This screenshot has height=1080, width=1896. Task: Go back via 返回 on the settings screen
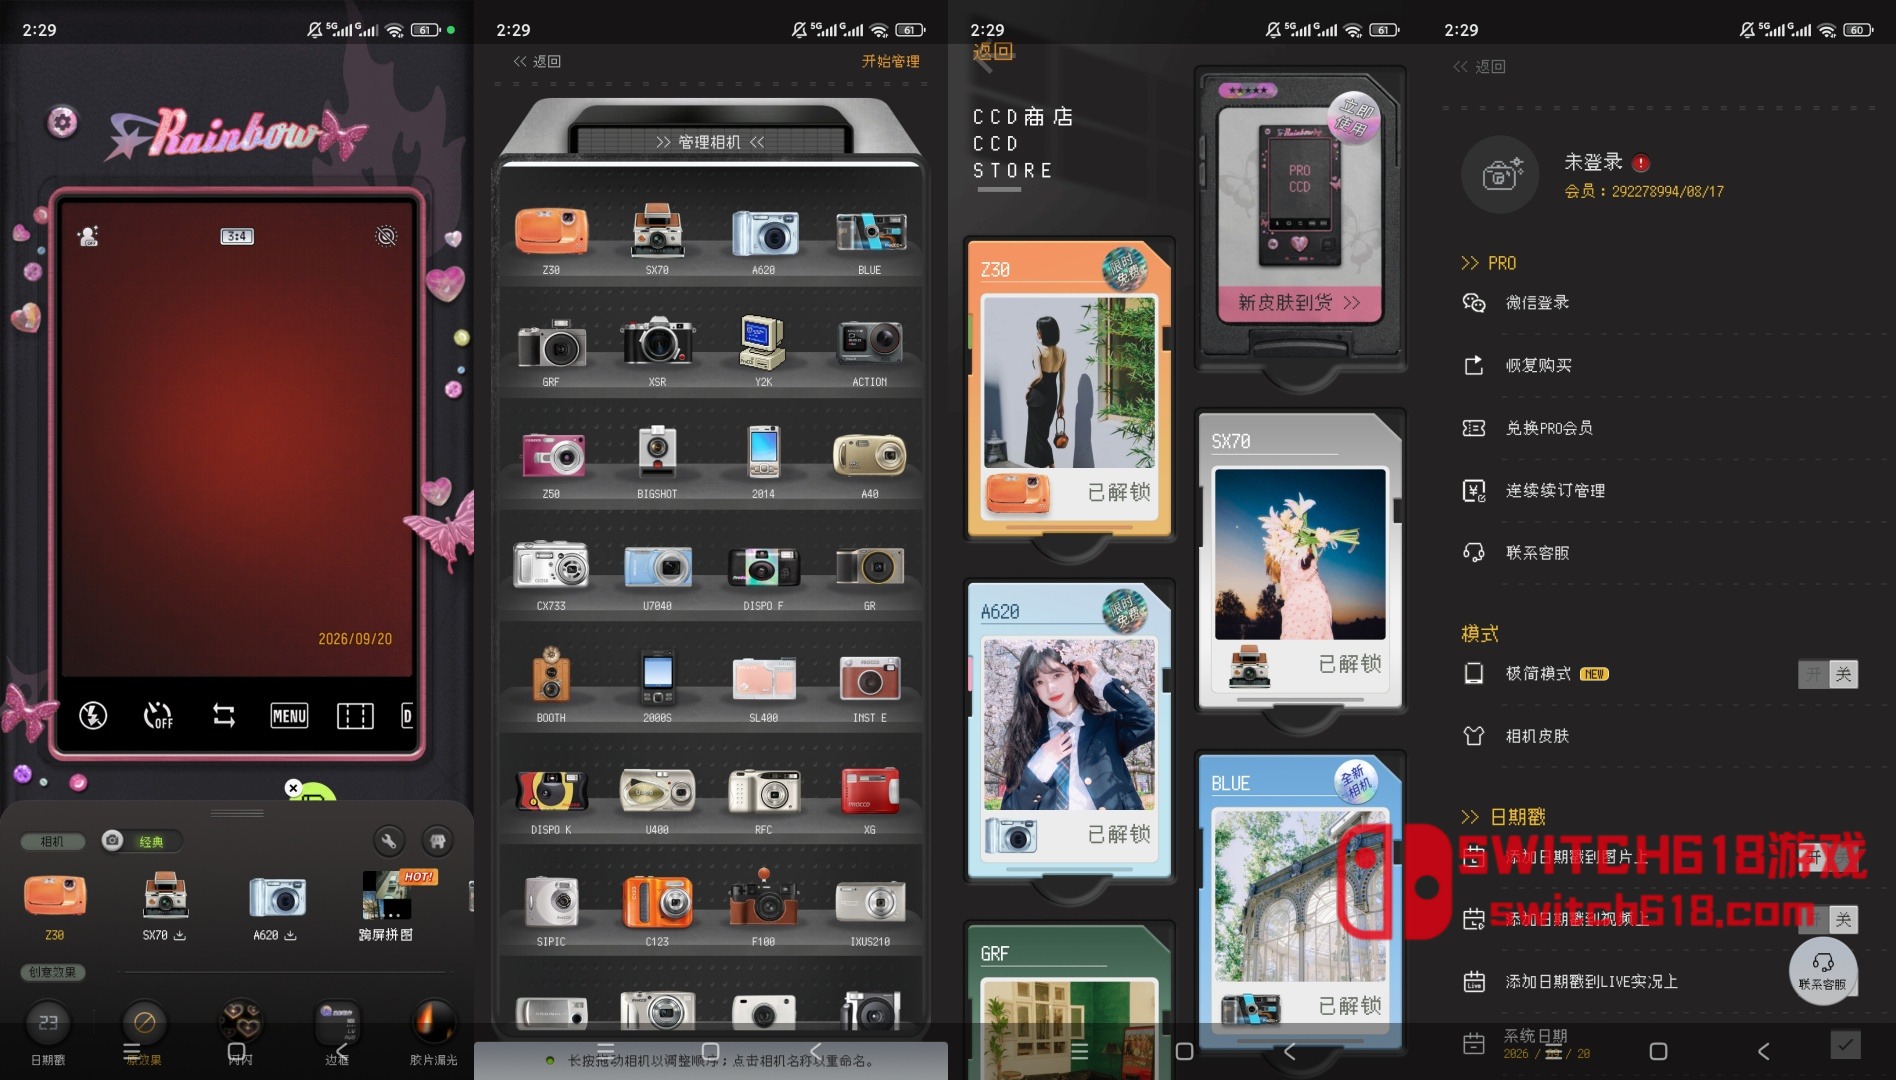(1479, 66)
